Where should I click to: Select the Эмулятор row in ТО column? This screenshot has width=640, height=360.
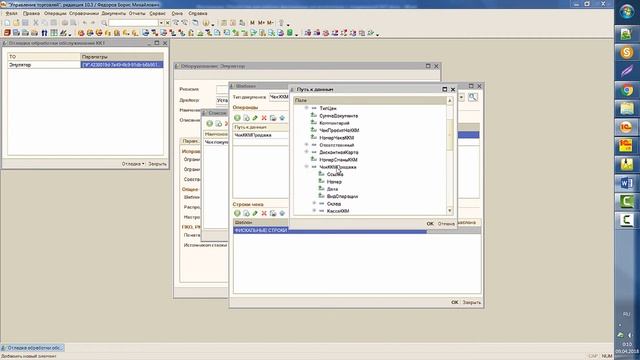pyautogui.click(x=44, y=64)
